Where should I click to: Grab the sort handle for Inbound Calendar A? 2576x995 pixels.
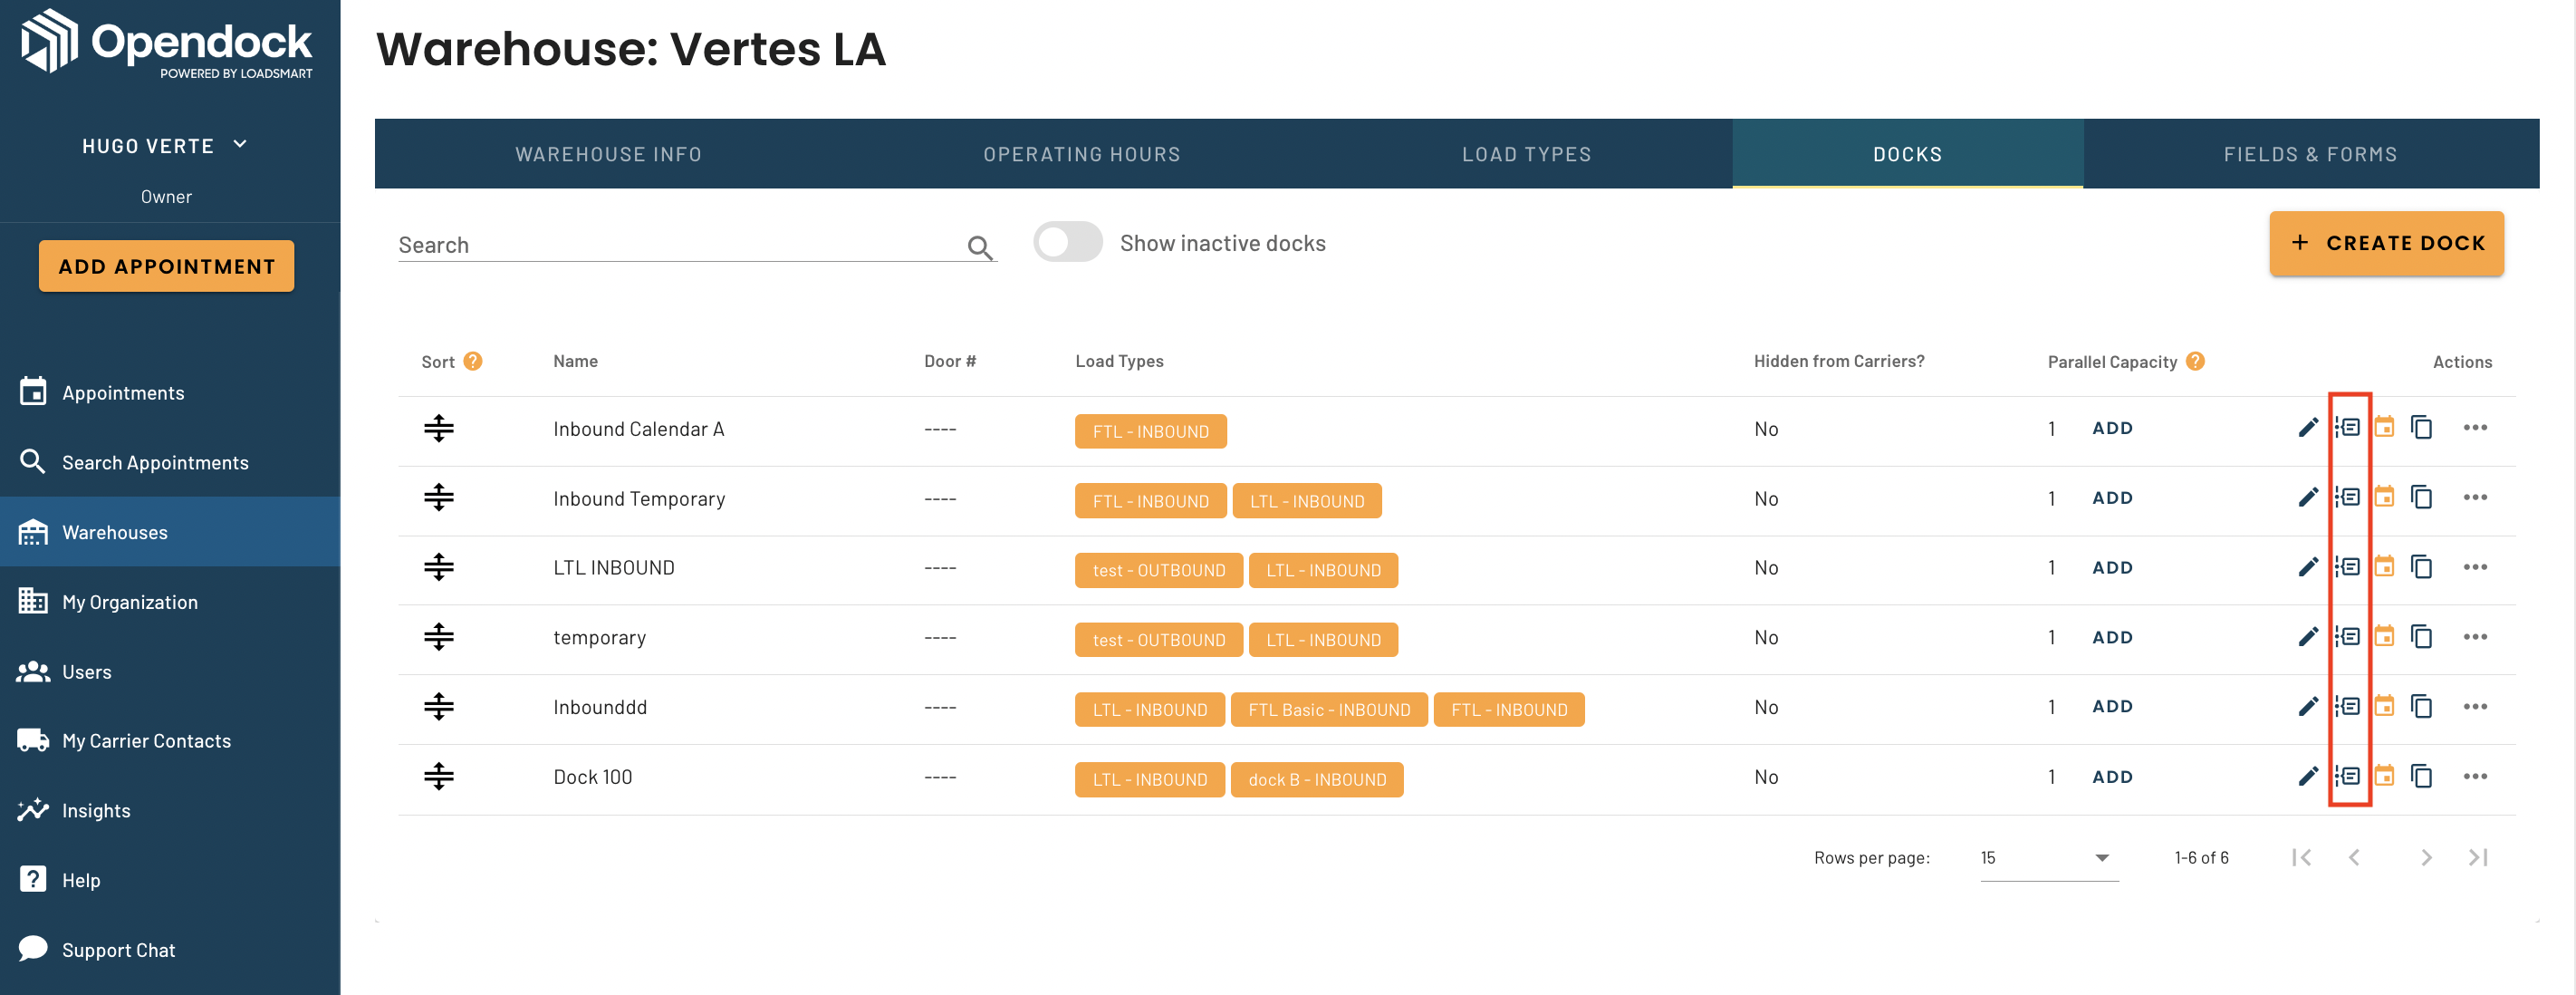coord(438,428)
